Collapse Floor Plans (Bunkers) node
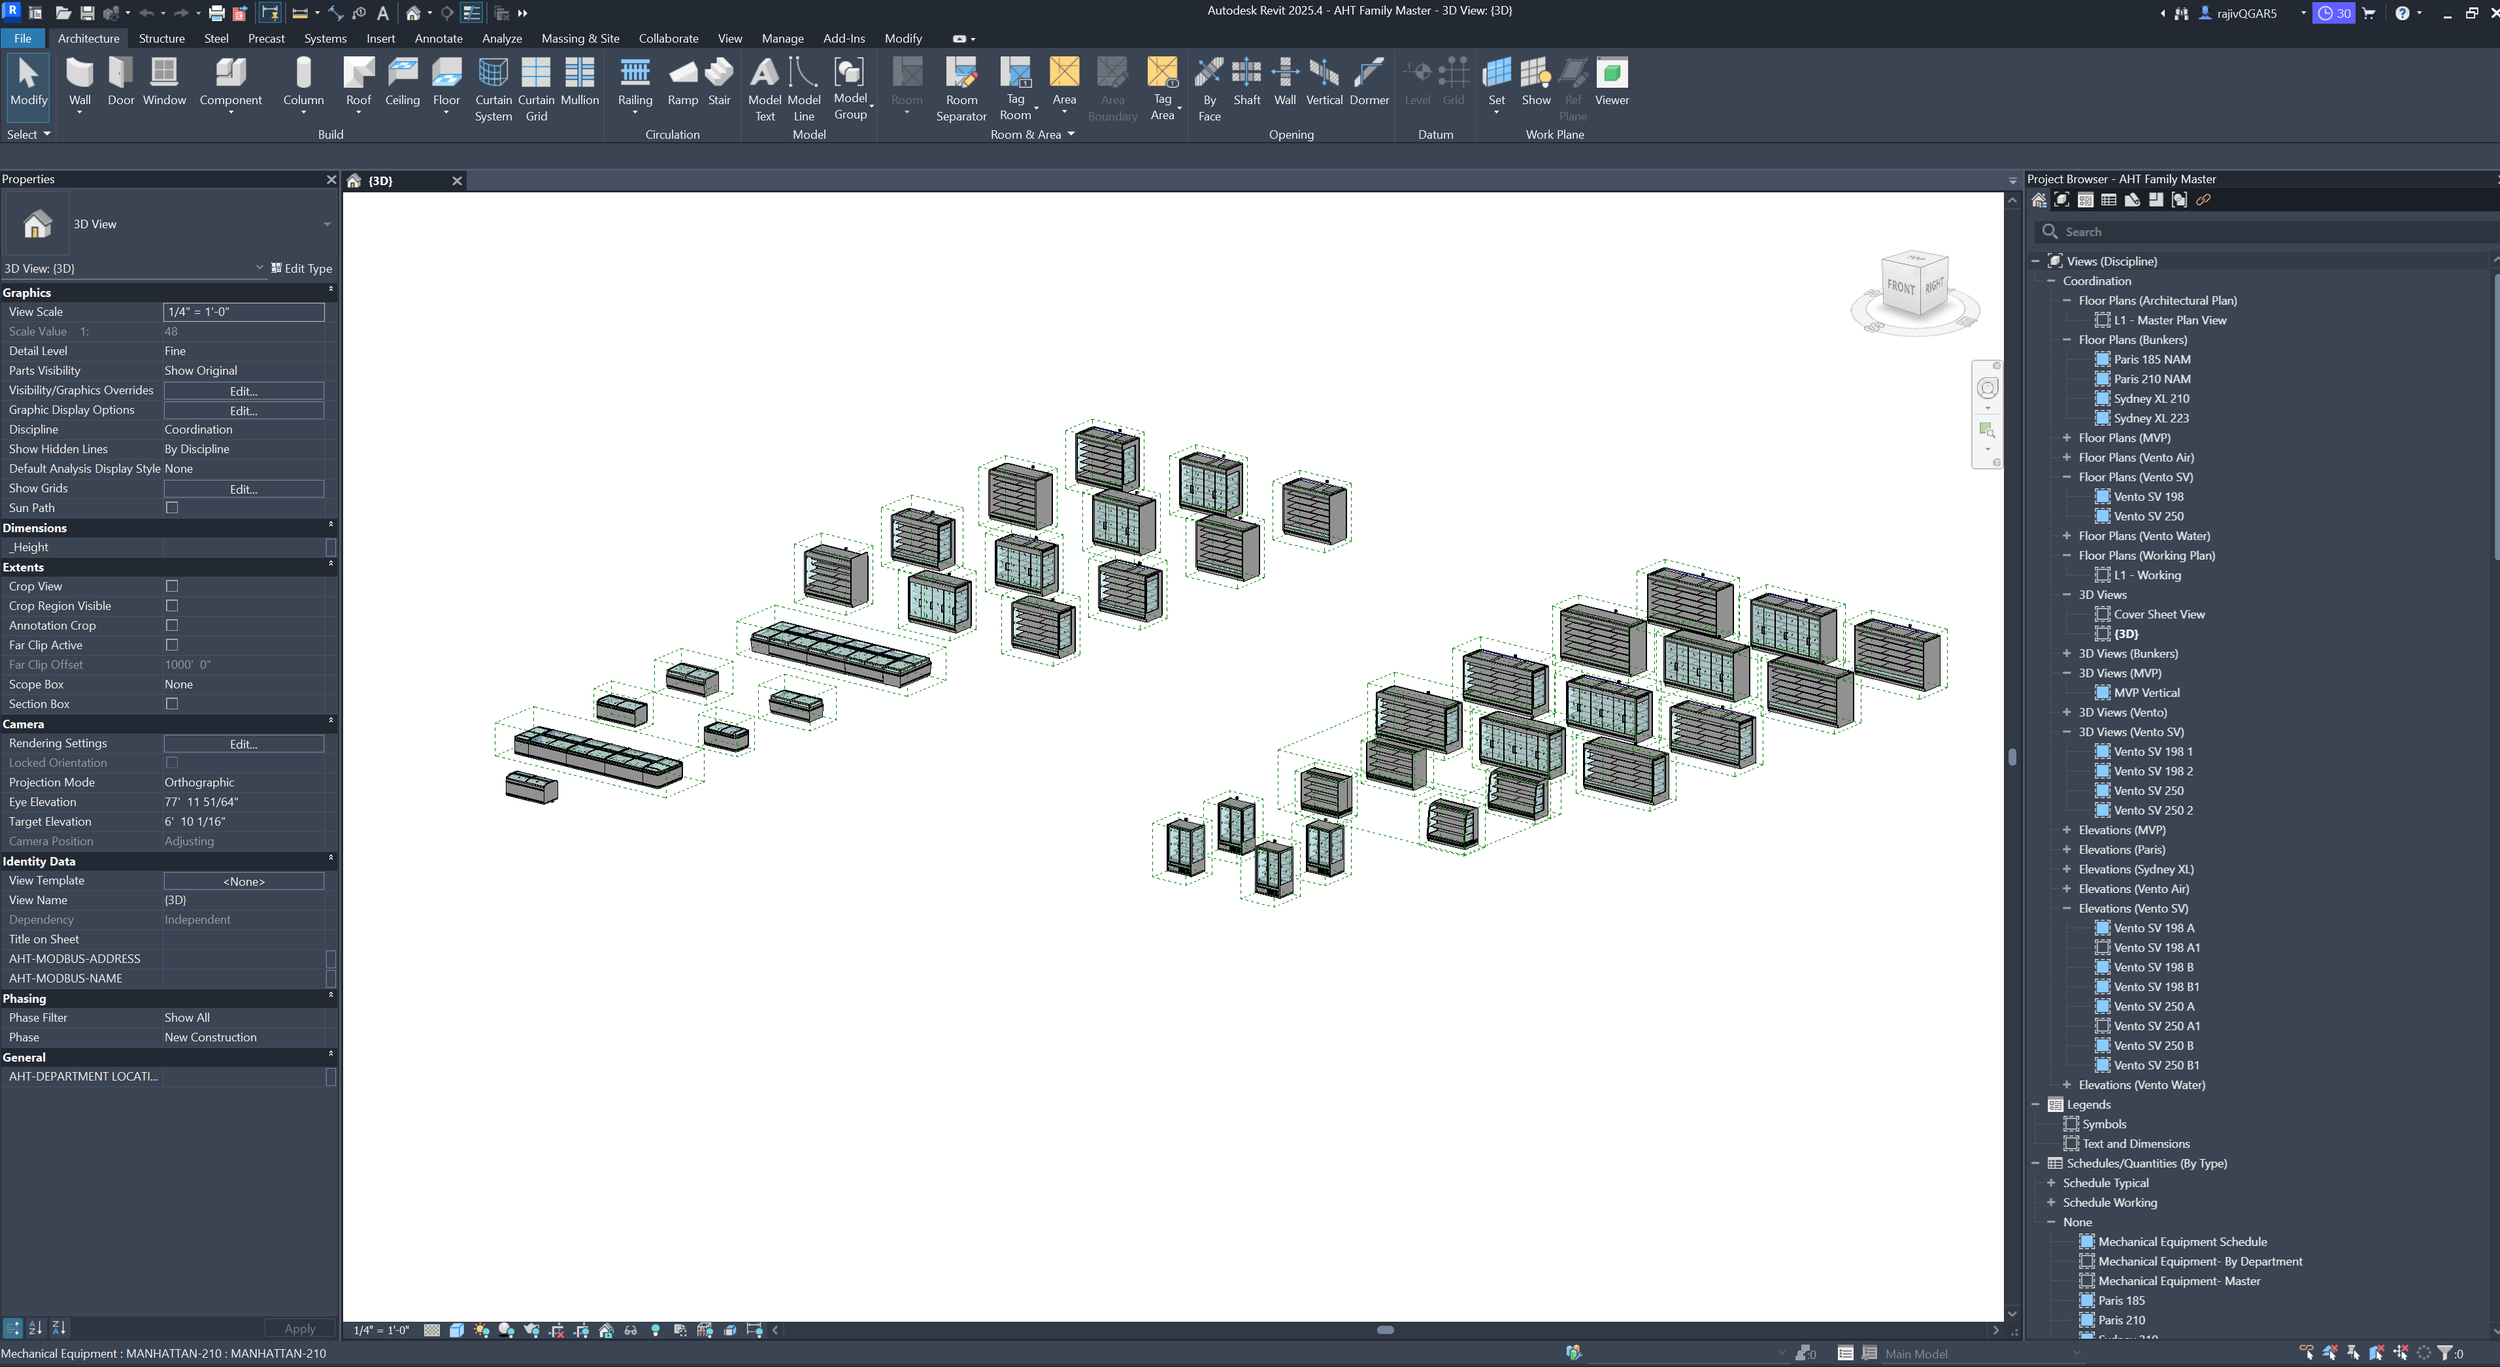The height and width of the screenshot is (1367, 2500). coord(2066,340)
